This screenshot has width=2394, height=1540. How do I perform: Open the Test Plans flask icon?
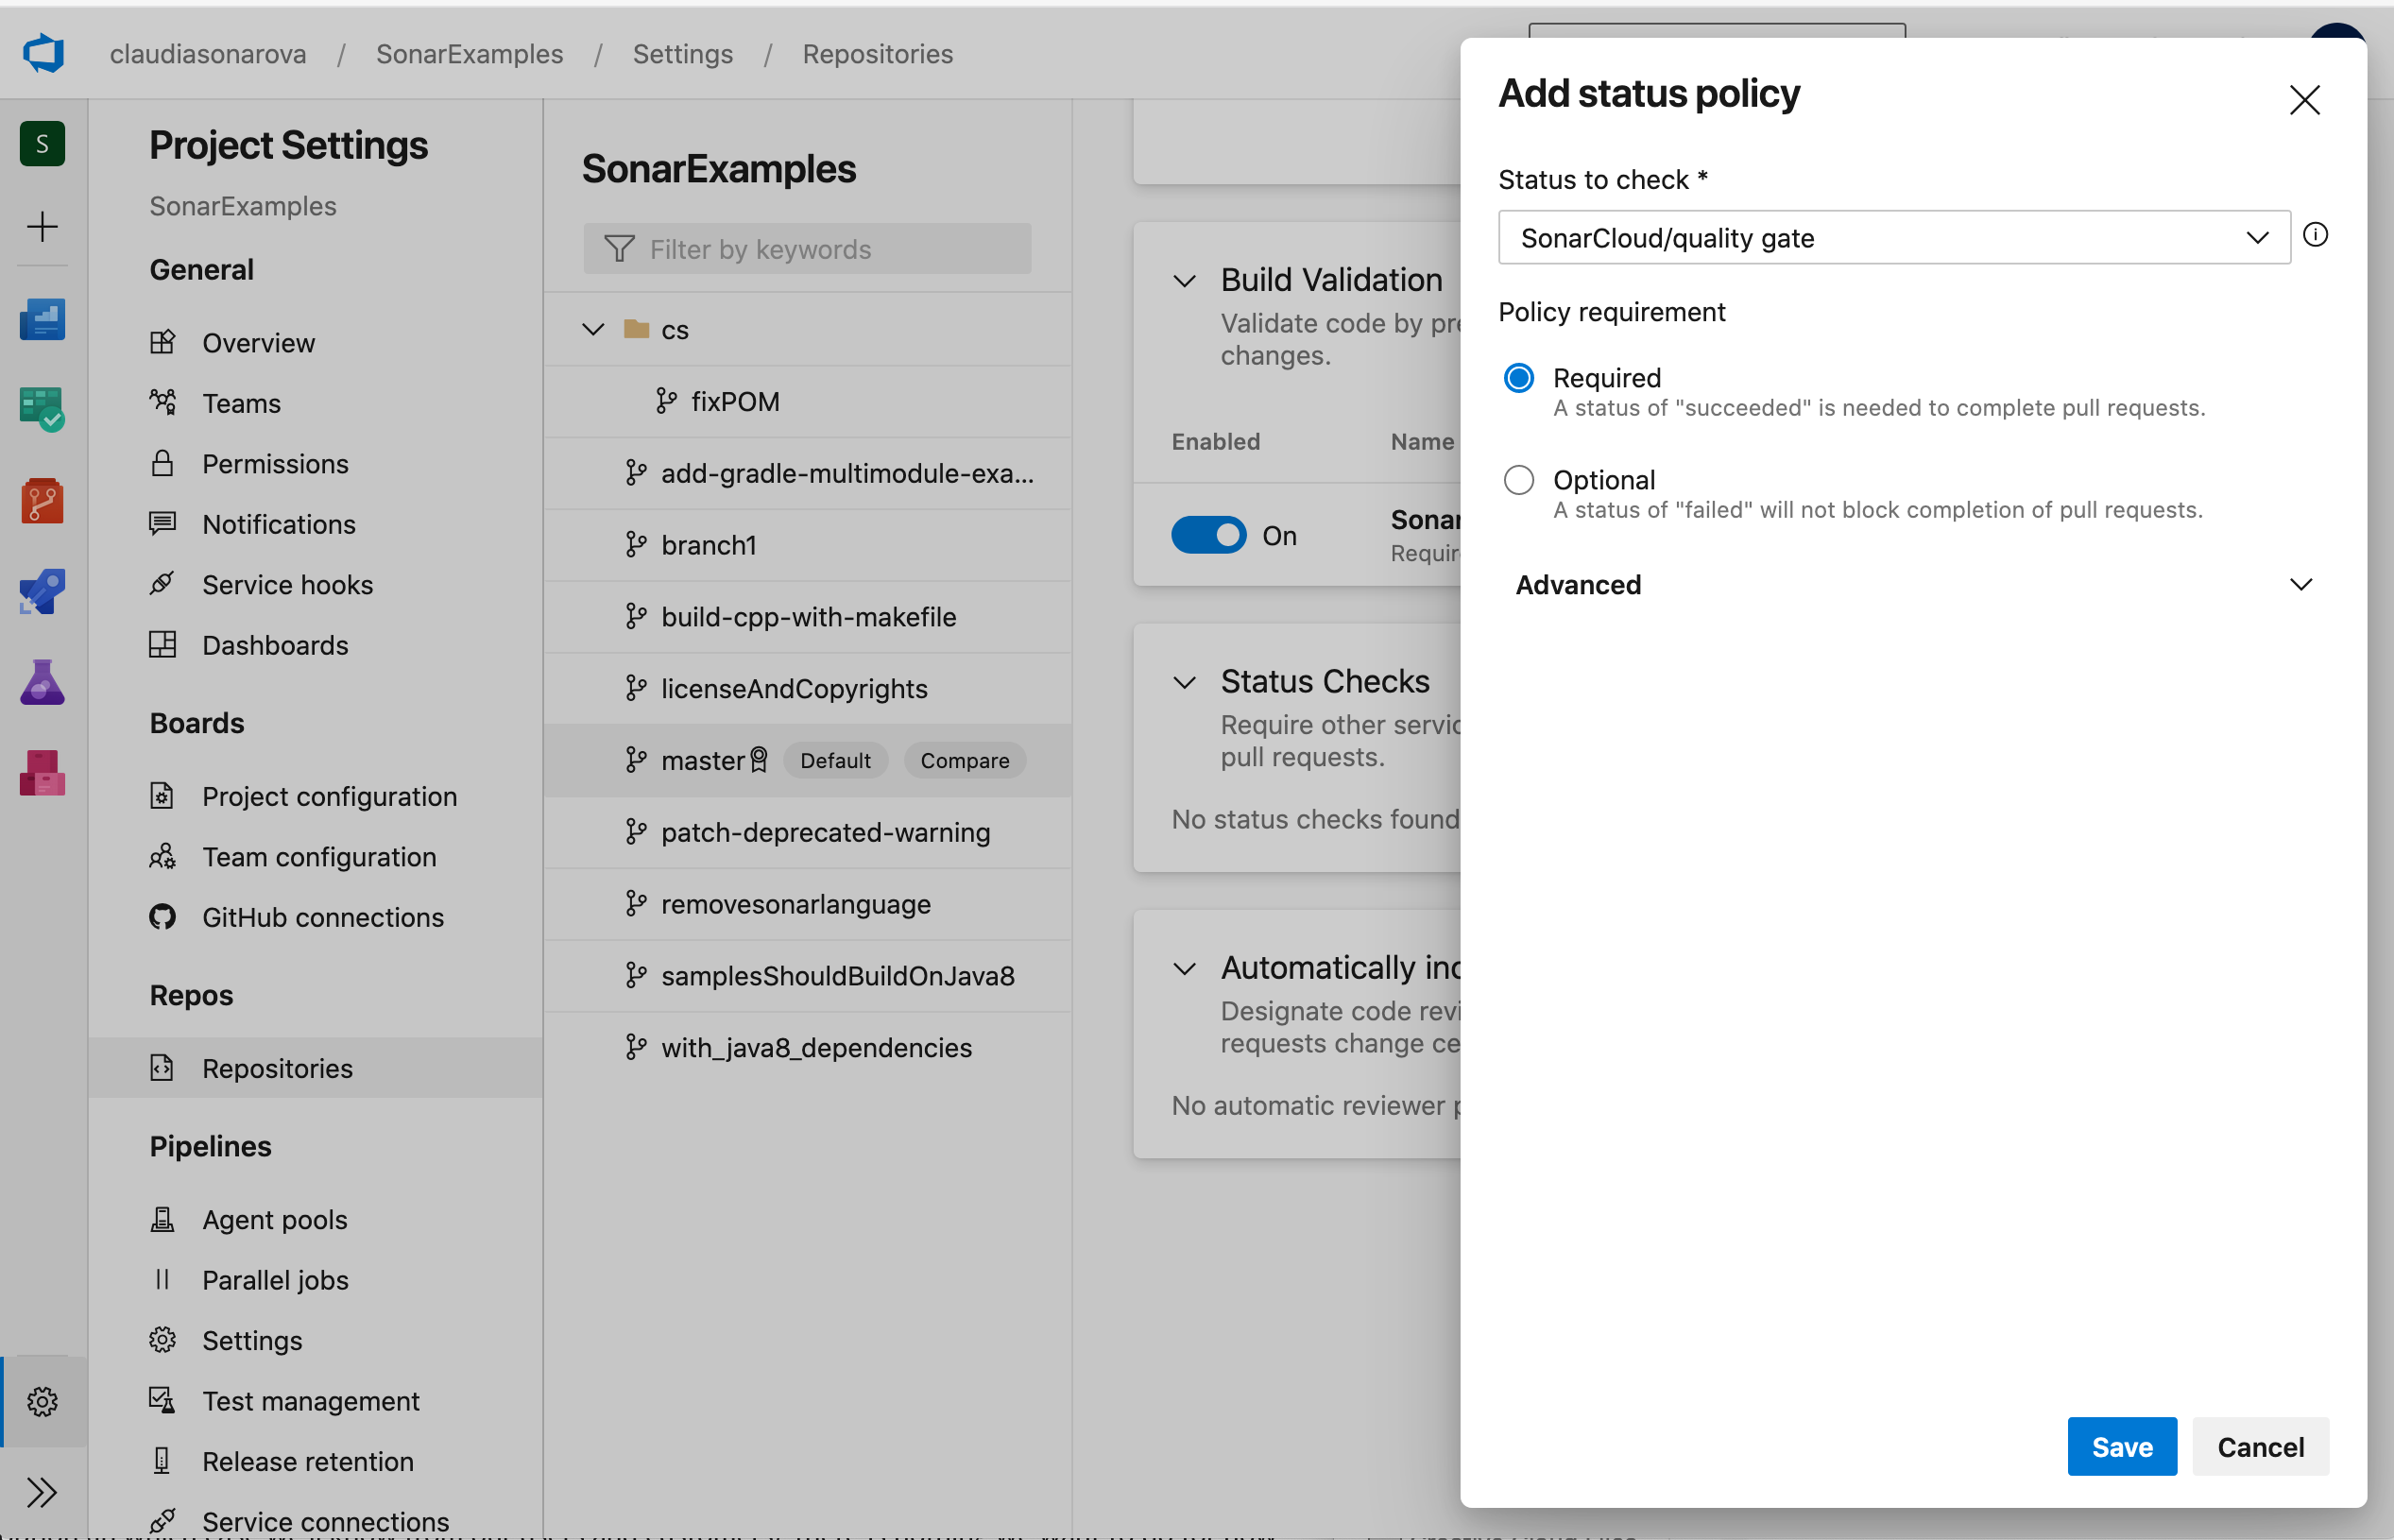42,682
